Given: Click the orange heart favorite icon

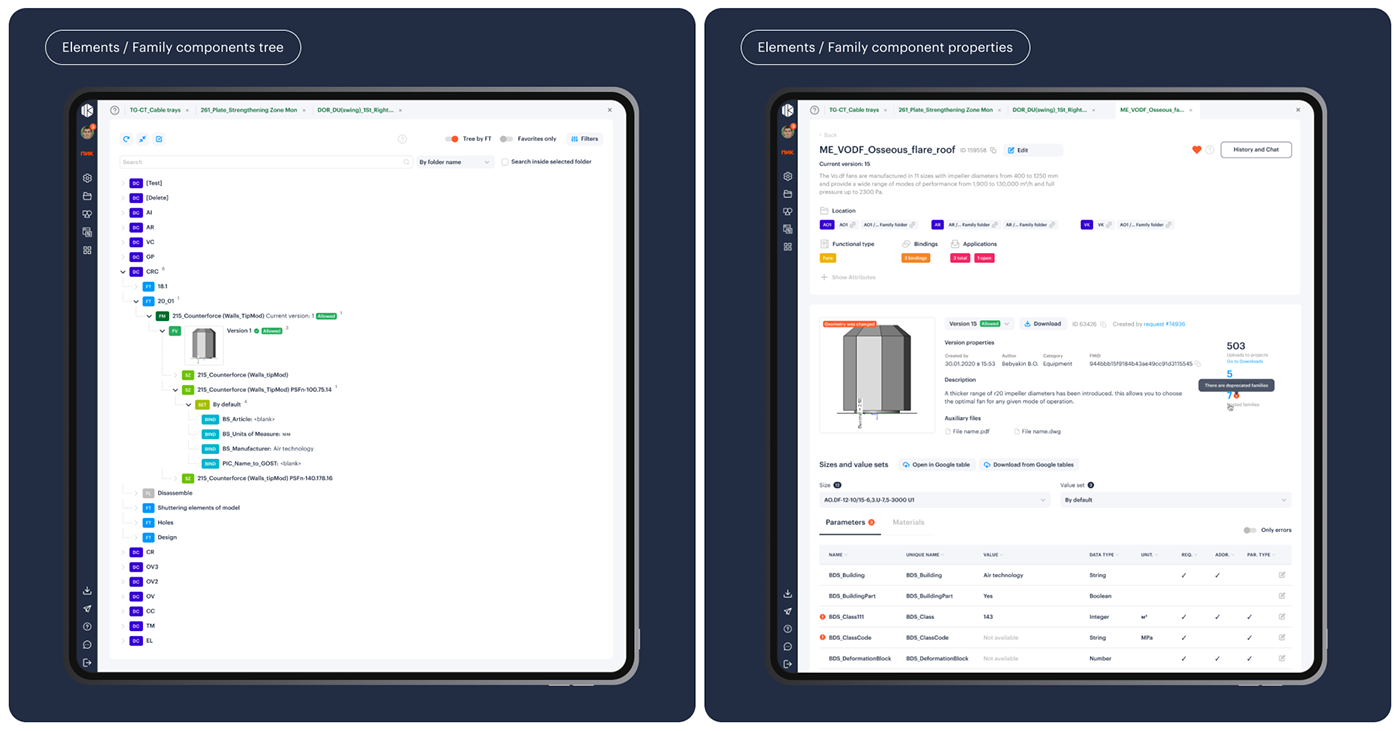Looking at the screenshot, I should click(1196, 150).
